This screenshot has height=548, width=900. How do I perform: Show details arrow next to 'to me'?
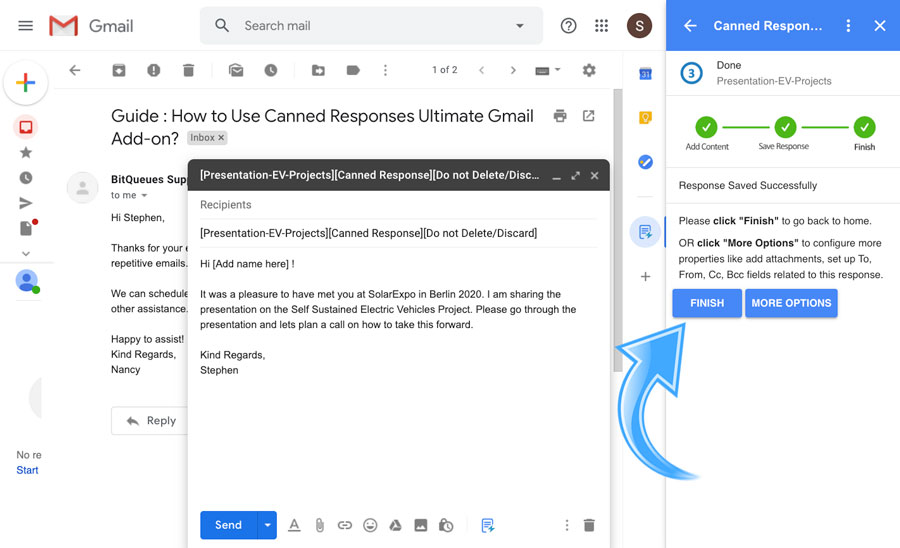click(145, 196)
